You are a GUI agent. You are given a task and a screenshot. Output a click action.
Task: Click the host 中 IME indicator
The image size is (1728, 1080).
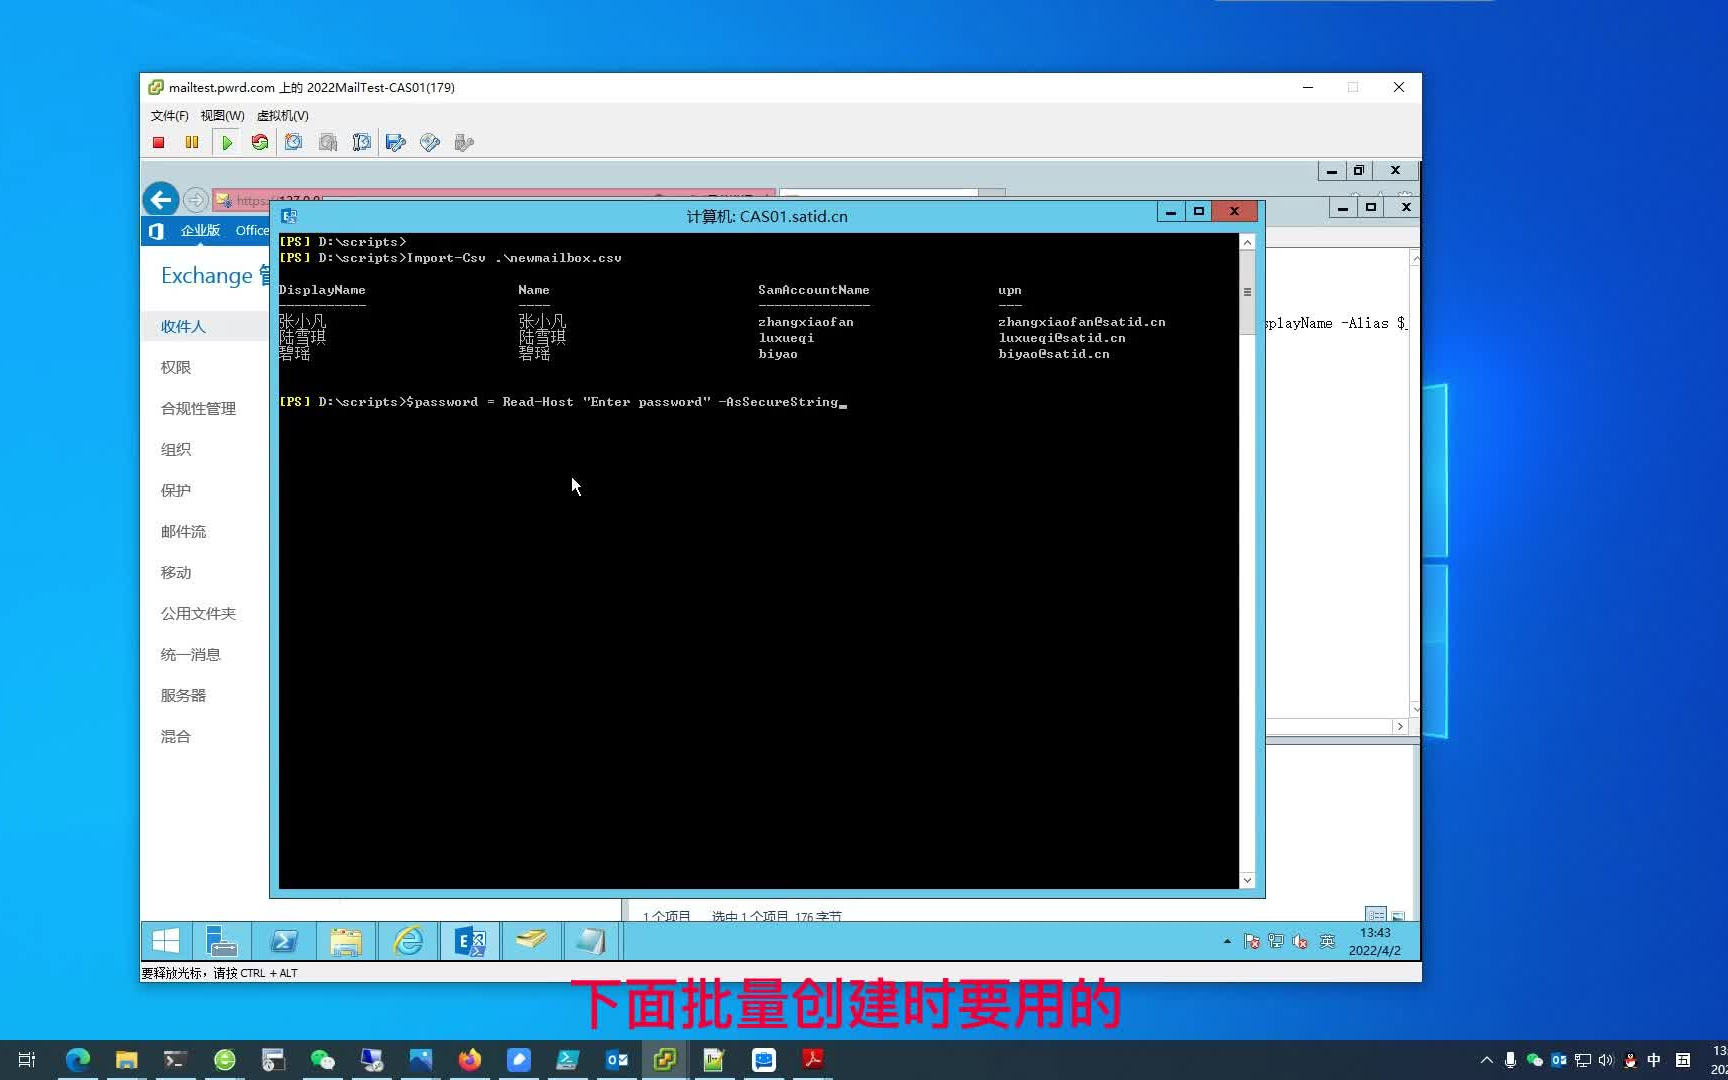[1654, 1060]
